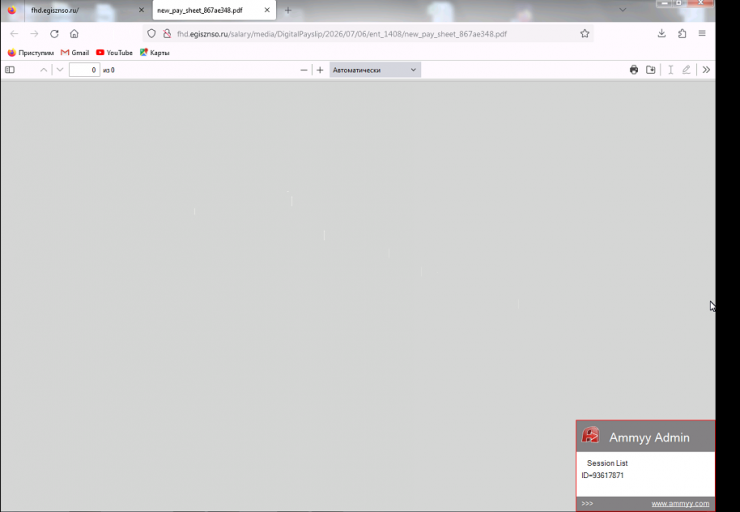Toggle the PDF sidebar panel
Screen dimensions: 740x512
coord(10,70)
